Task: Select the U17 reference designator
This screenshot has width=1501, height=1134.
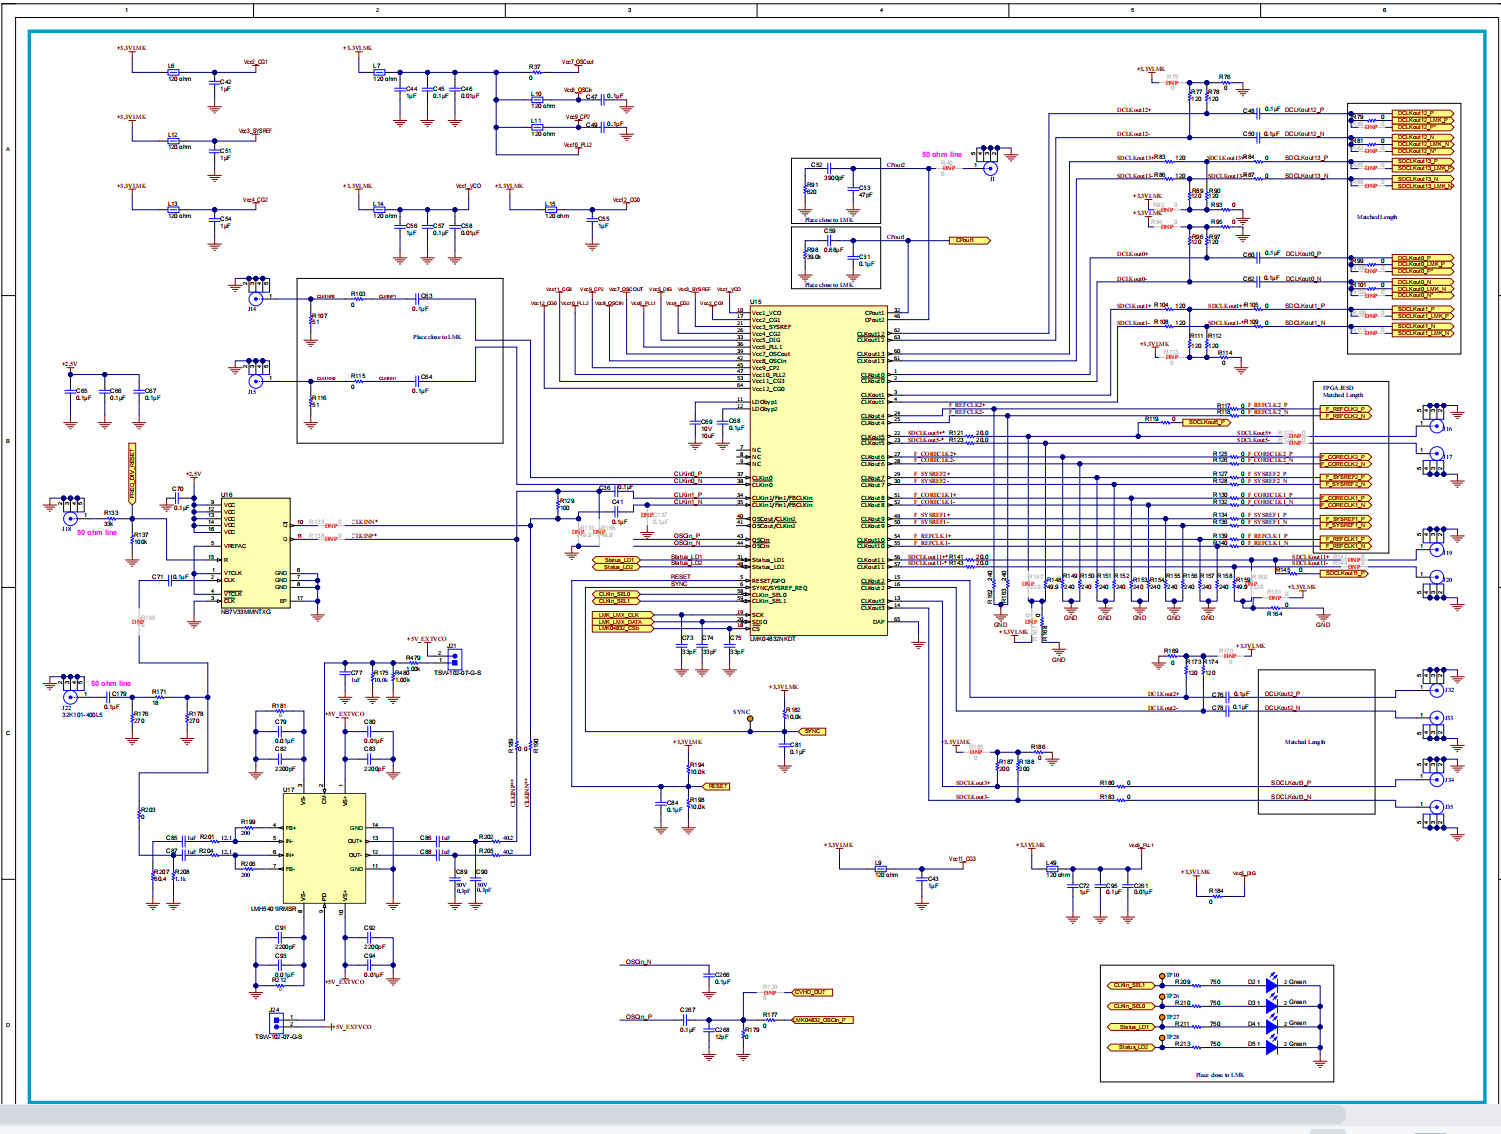Action: point(289,790)
